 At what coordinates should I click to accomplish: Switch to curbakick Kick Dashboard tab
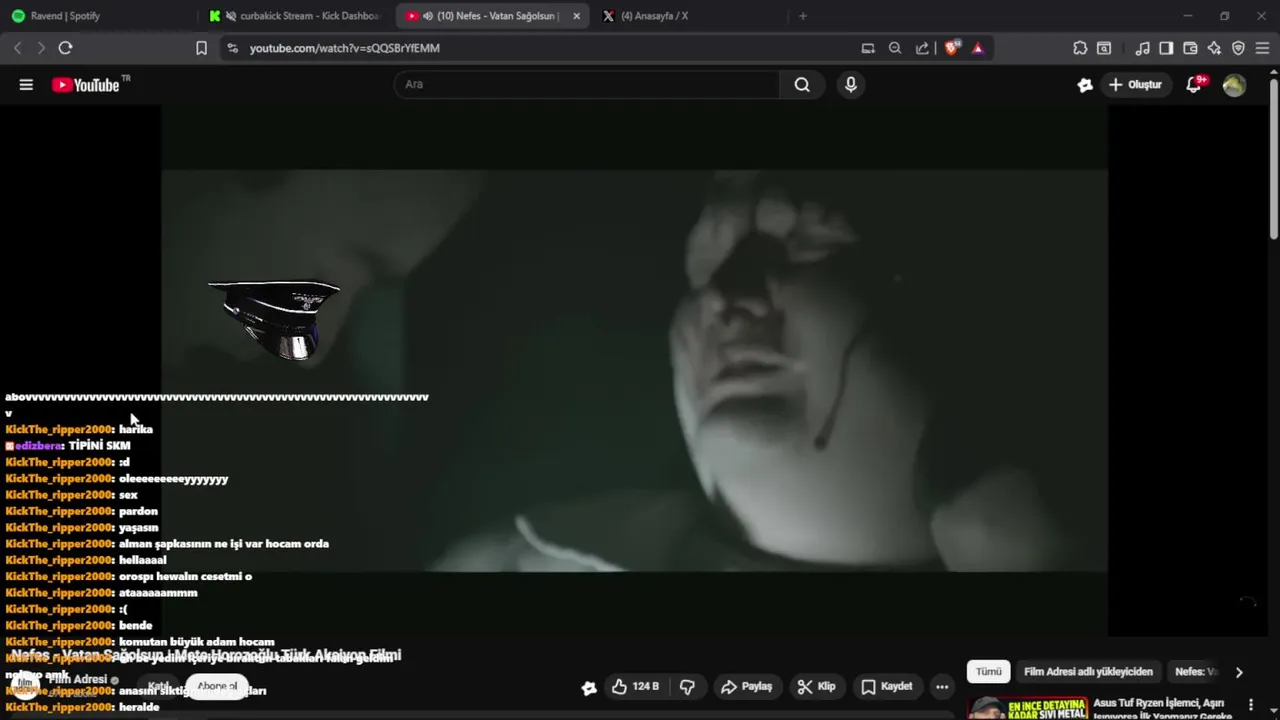point(296,16)
